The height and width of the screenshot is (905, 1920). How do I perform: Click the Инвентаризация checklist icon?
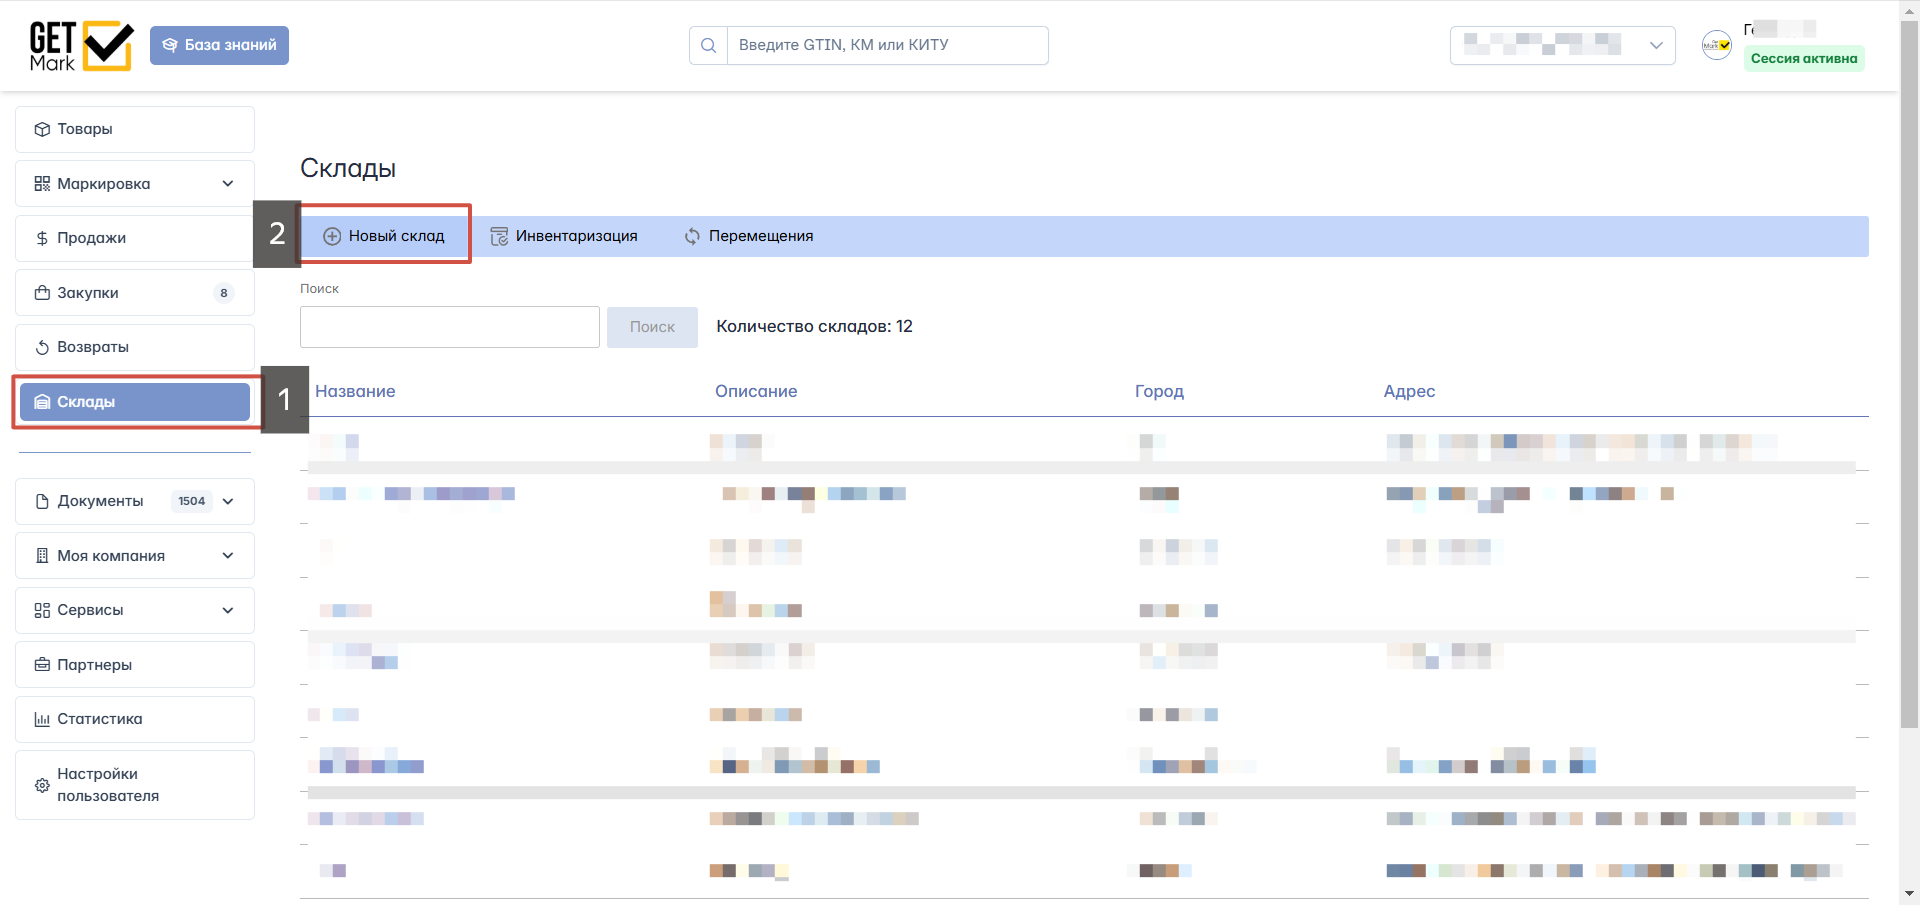click(499, 236)
